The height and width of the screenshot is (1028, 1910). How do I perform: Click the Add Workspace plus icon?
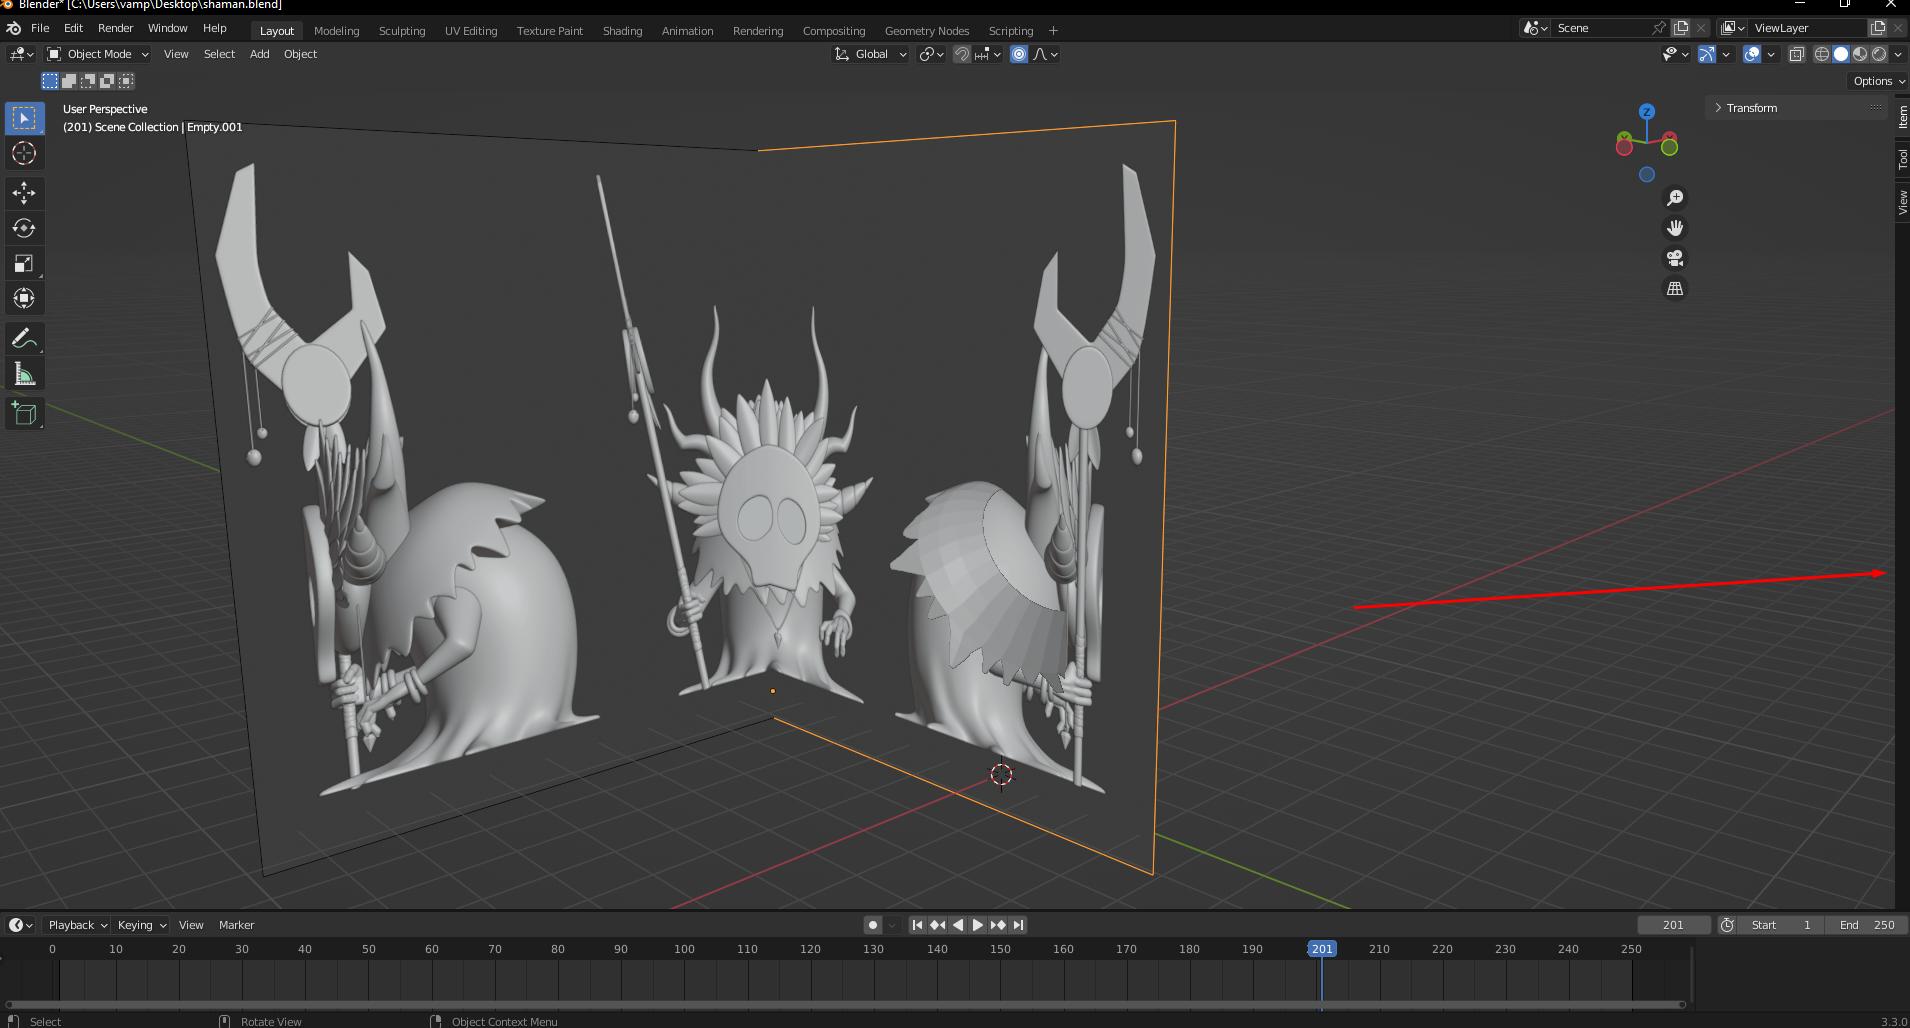pos(1053,30)
